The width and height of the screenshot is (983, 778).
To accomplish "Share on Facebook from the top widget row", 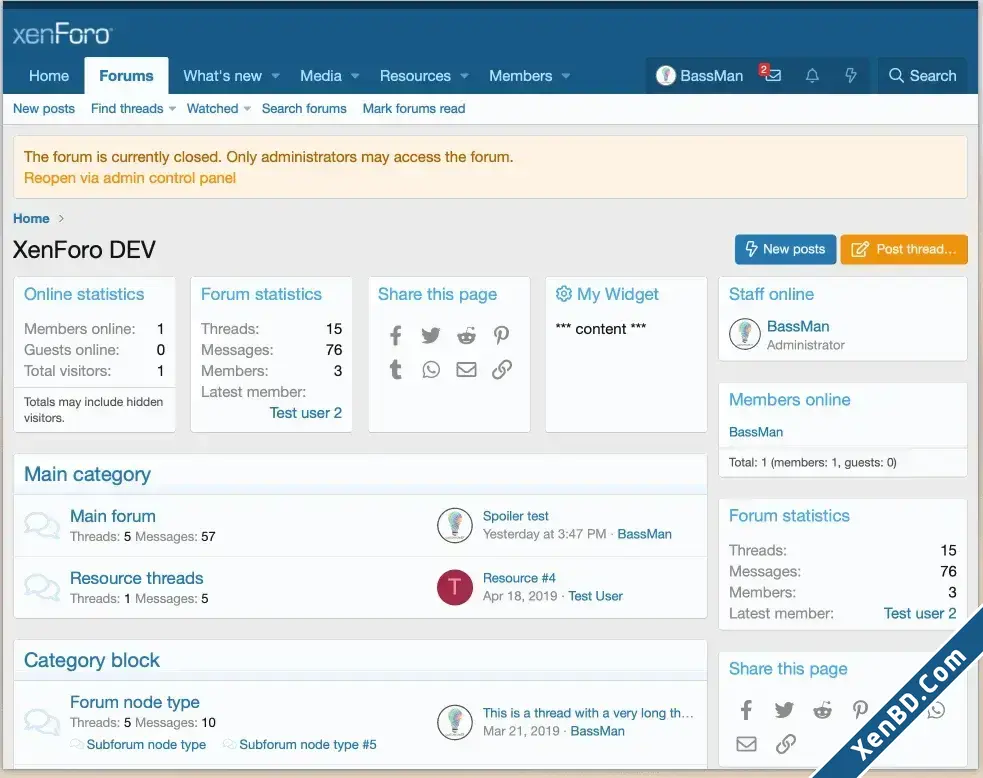I will (x=396, y=335).
